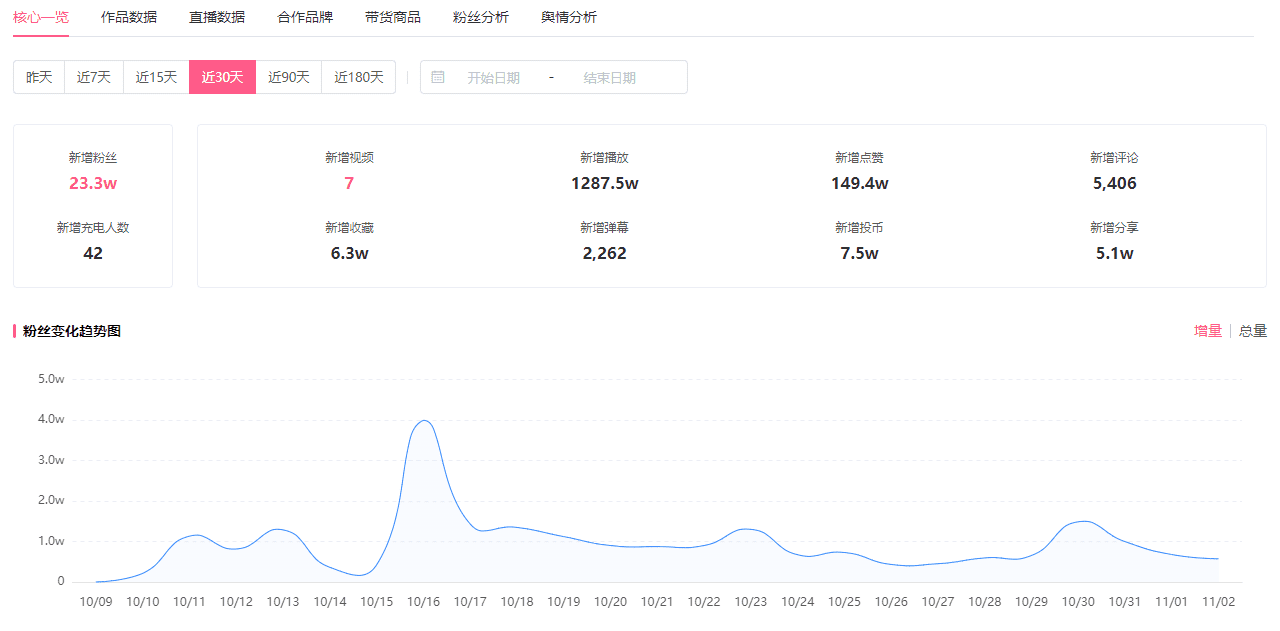Select the 昨天 time range
The image size is (1280, 631).
pos(39,77)
